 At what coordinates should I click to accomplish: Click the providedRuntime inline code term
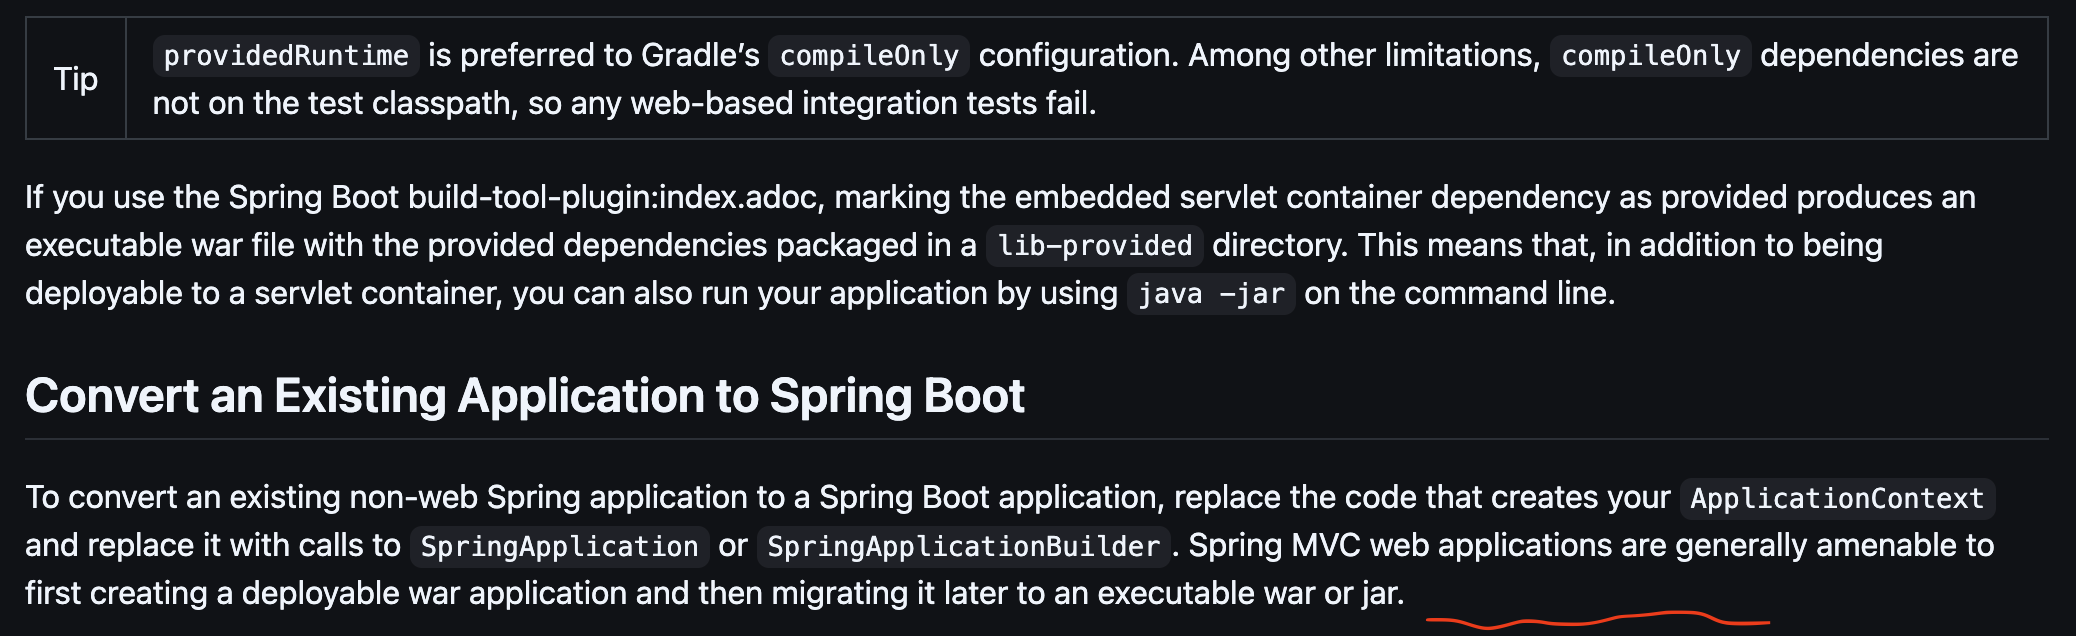[x=286, y=56]
